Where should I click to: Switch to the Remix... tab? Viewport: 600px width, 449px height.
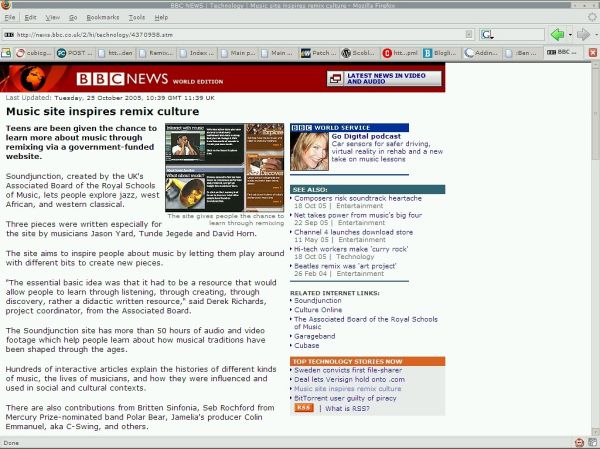[156, 53]
